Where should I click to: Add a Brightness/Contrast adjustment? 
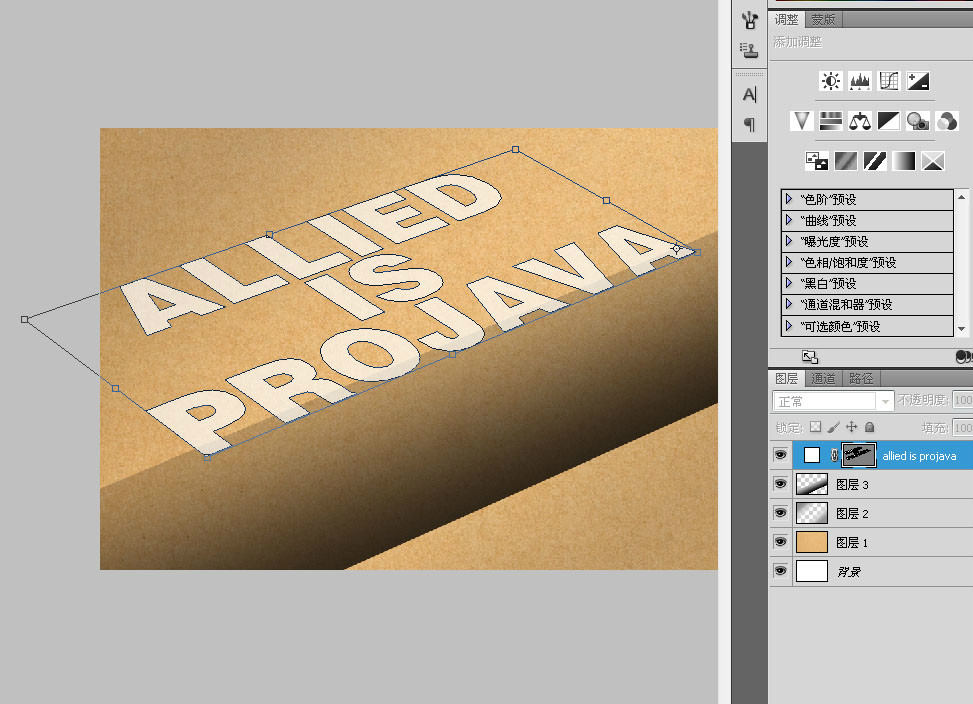(x=830, y=81)
